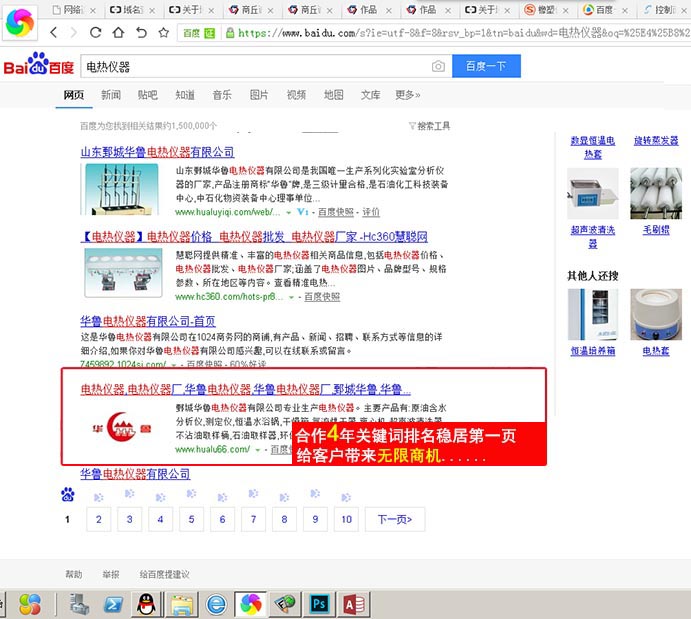The image size is (691, 619).
Task: Go to results page 10
Action: [x=346, y=519]
